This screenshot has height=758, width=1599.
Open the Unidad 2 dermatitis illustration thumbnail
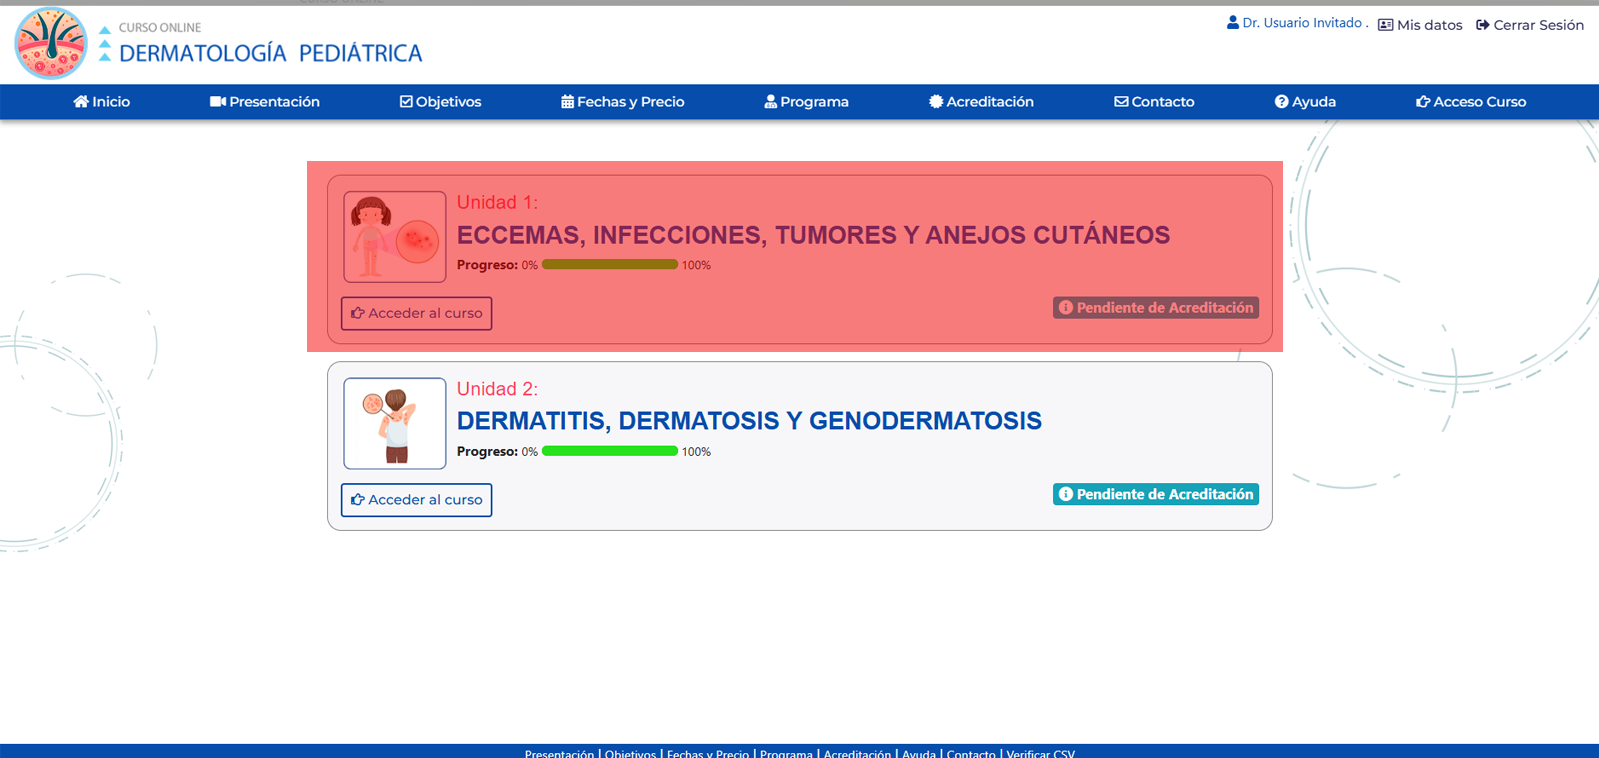point(395,423)
